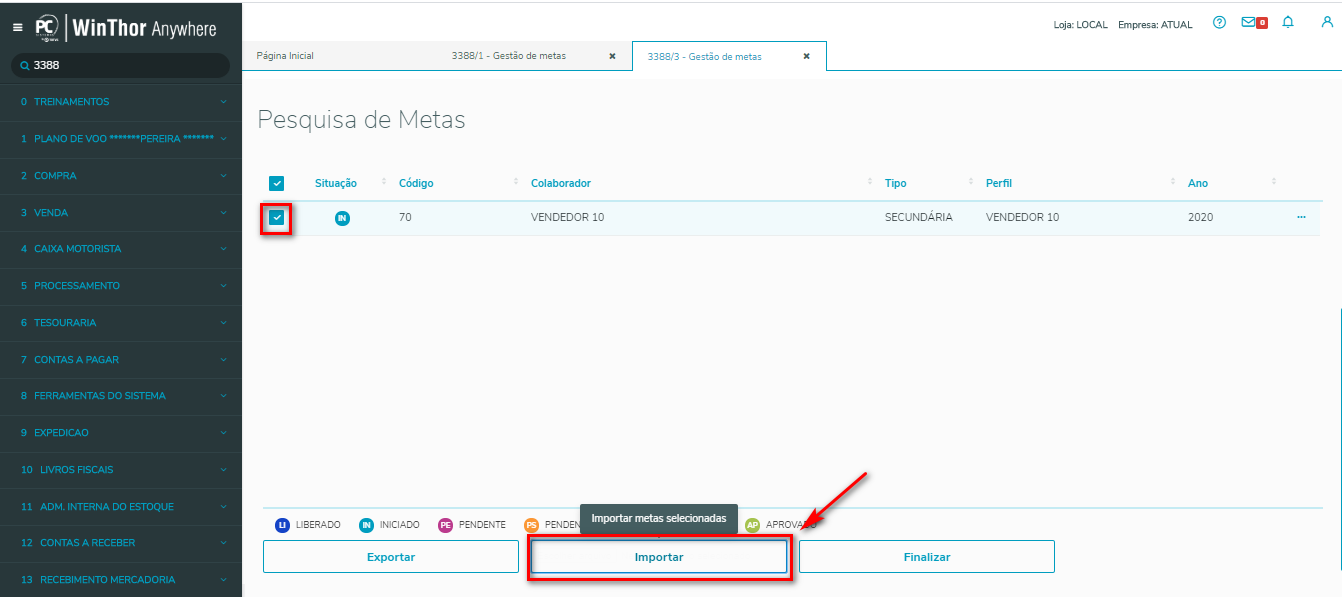Expand the 13 RECEBIMENTO MERCADORIA menu
Screen dimensions: 1342x597
point(121,580)
